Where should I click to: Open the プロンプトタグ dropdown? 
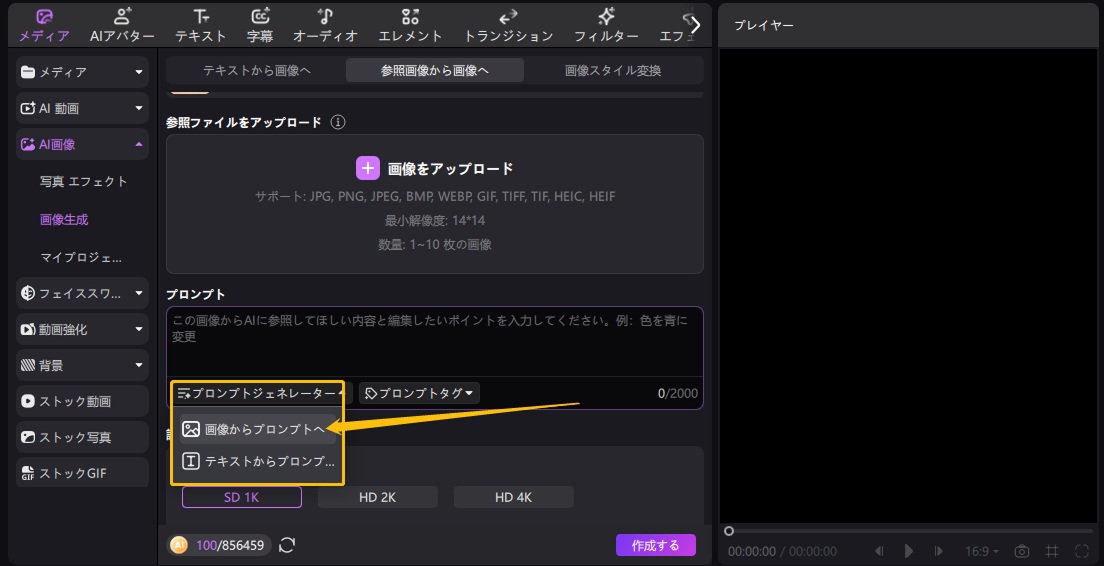click(x=419, y=393)
